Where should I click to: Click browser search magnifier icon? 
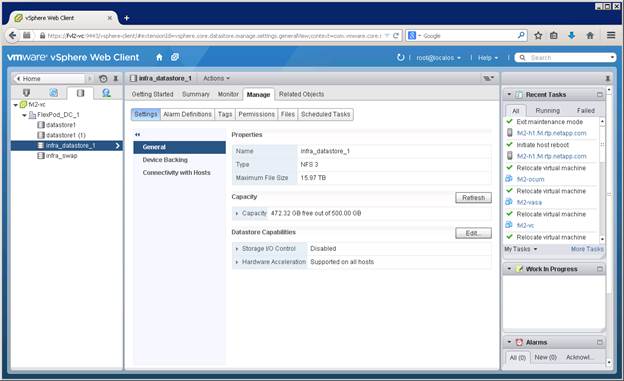pyautogui.click(x=521, y=35)
